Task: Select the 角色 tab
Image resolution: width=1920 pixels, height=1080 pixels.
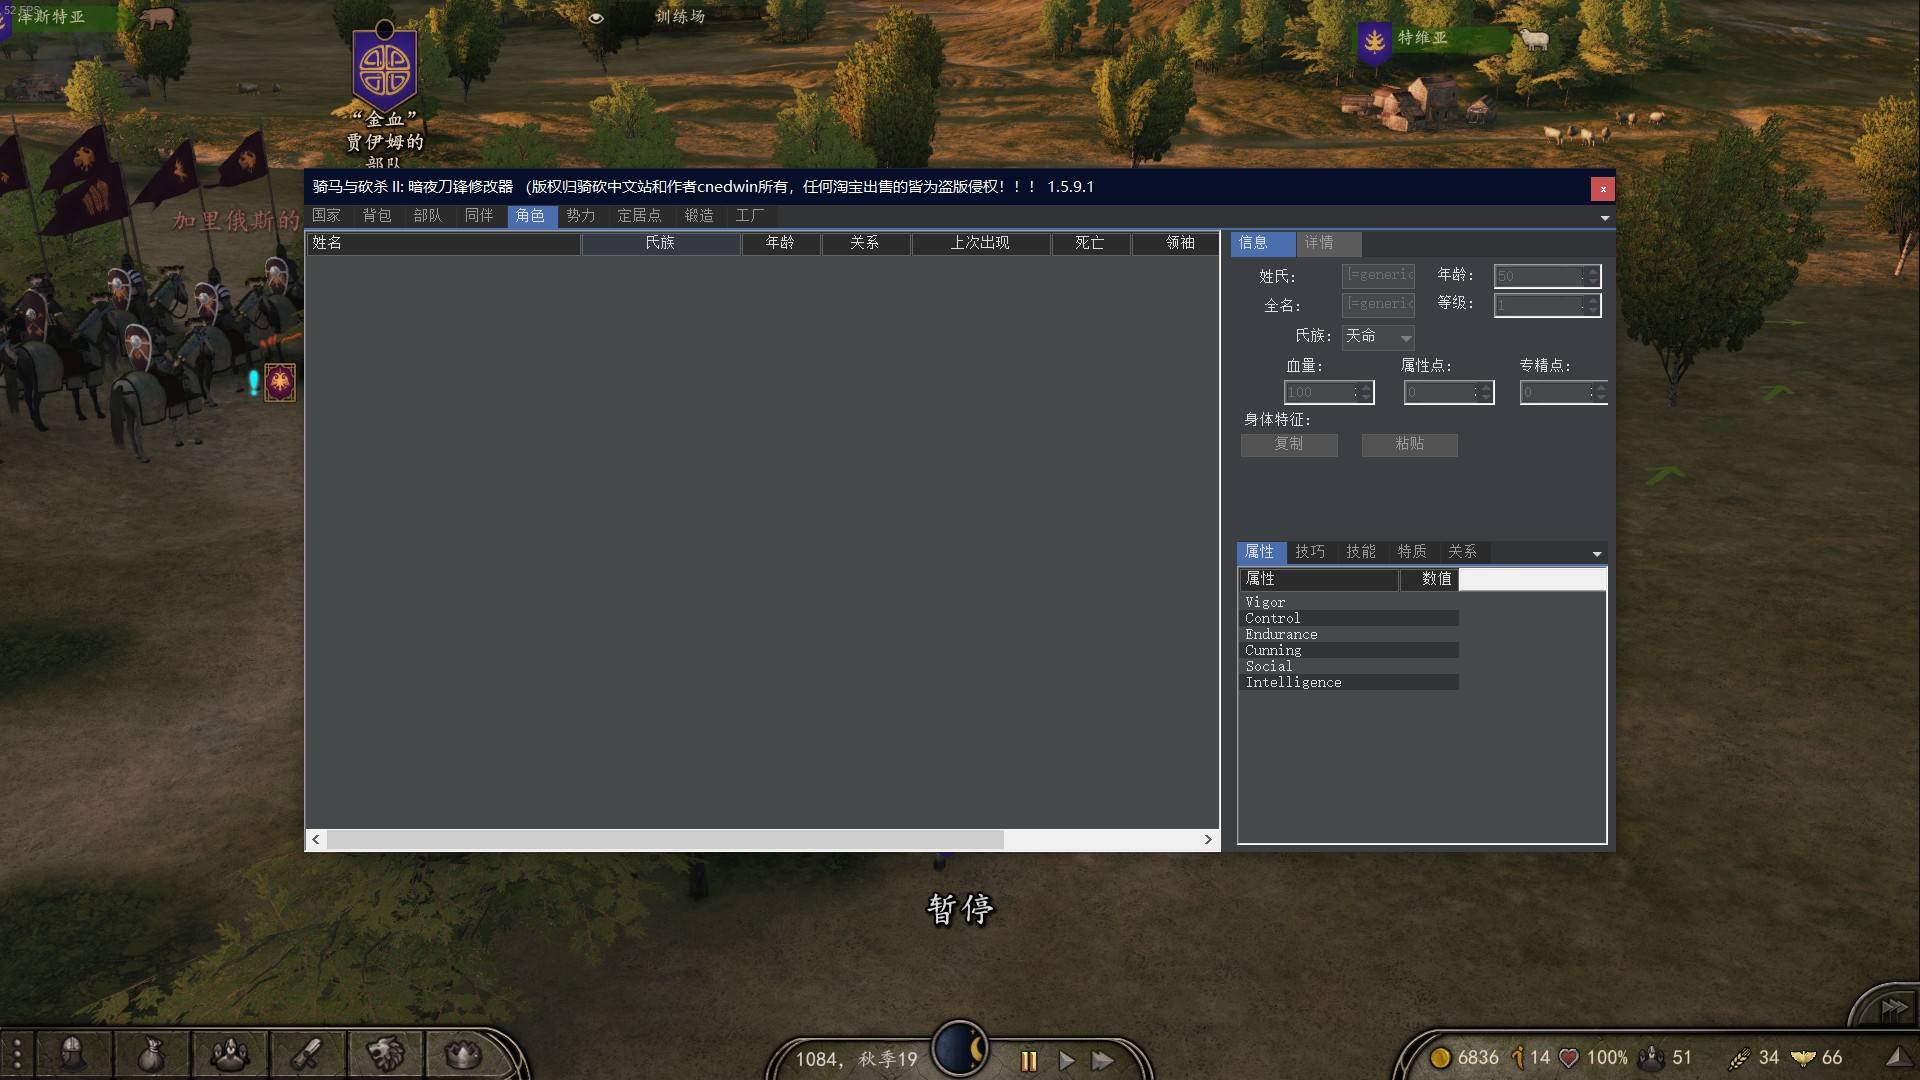Action: tap(531, 216)
